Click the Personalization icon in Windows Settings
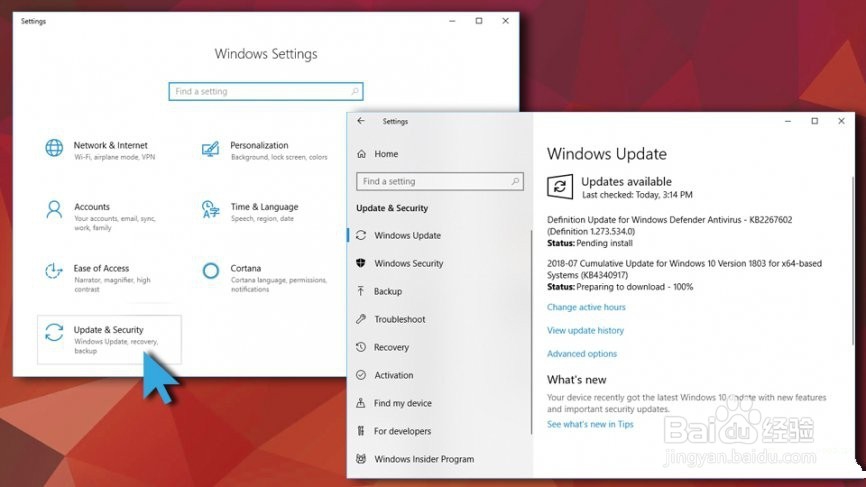Image resolution: width=866 pixels, height=487 pixels. pyautogui.click(x=210, y=149)
